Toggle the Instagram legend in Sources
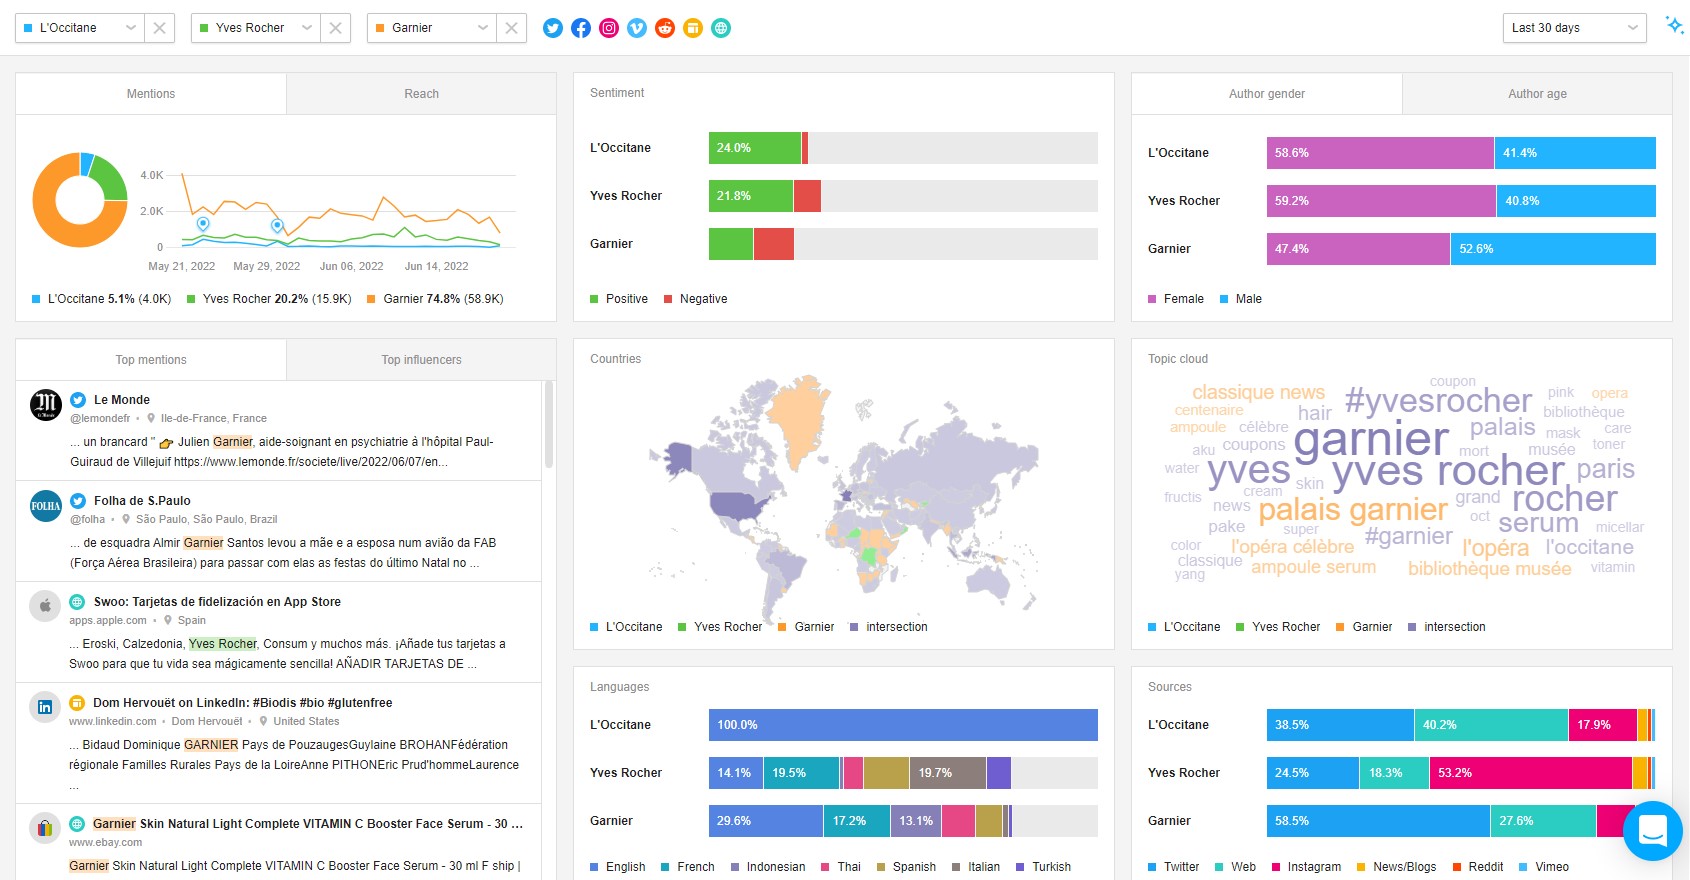Image resolution: width=1690 pixels, height=880 pixels. tap(1307, 867)
